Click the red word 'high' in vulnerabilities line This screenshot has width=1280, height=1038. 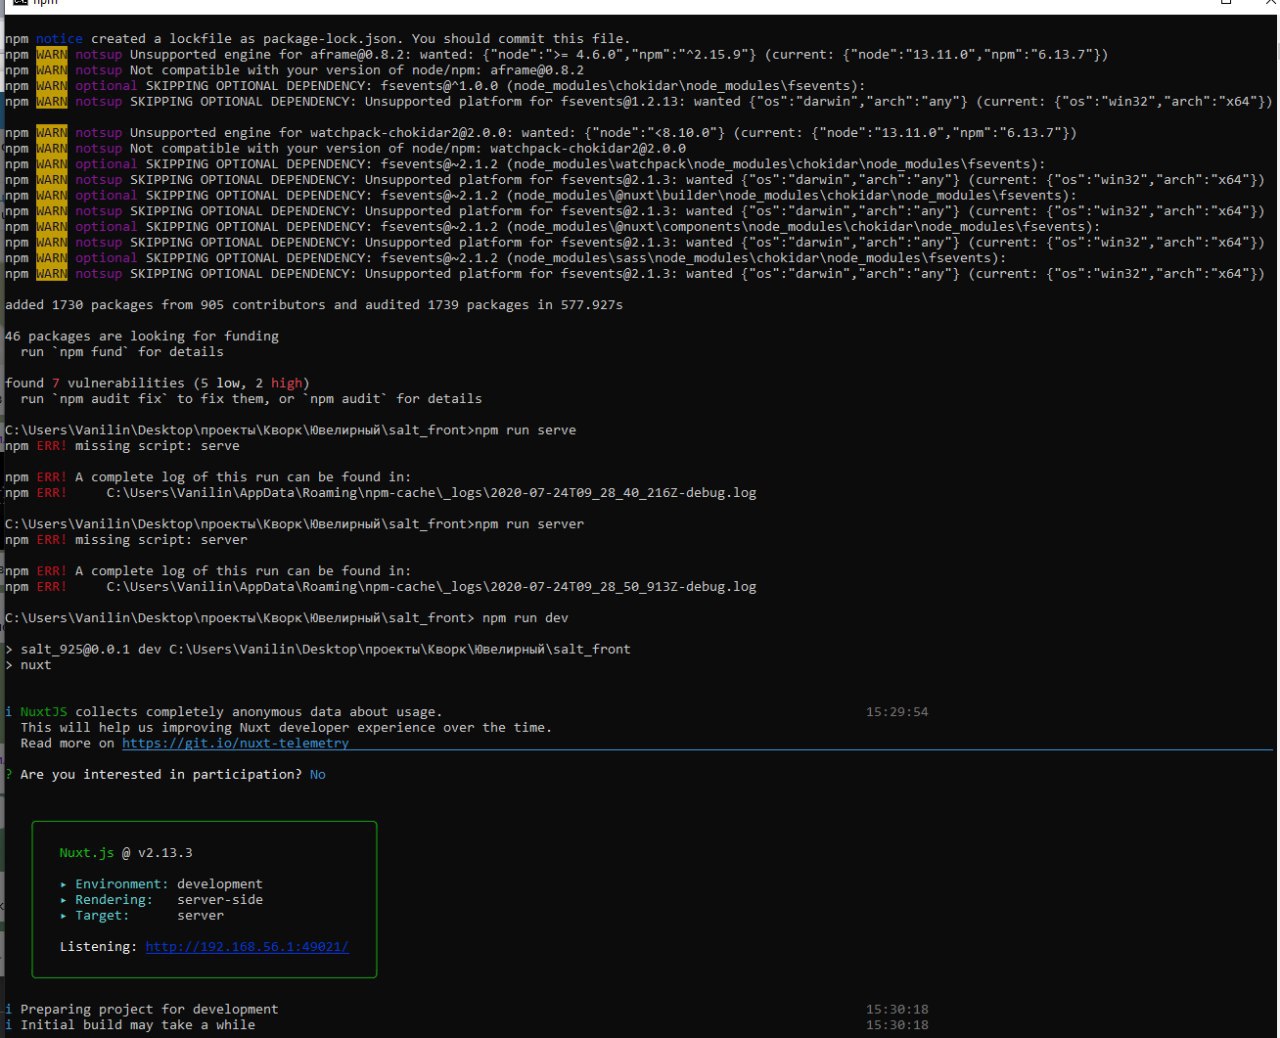click(x=286, y=383)
